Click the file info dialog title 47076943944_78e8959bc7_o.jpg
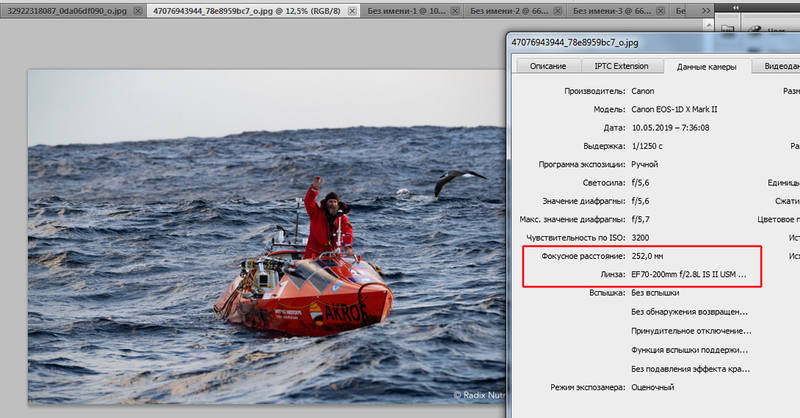This screenshot has height=418, width=800. pos(575,43)
